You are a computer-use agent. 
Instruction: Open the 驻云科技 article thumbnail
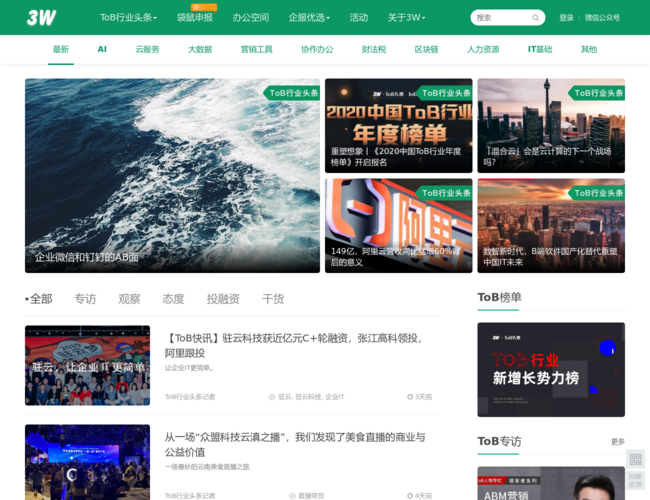(87, 365)
